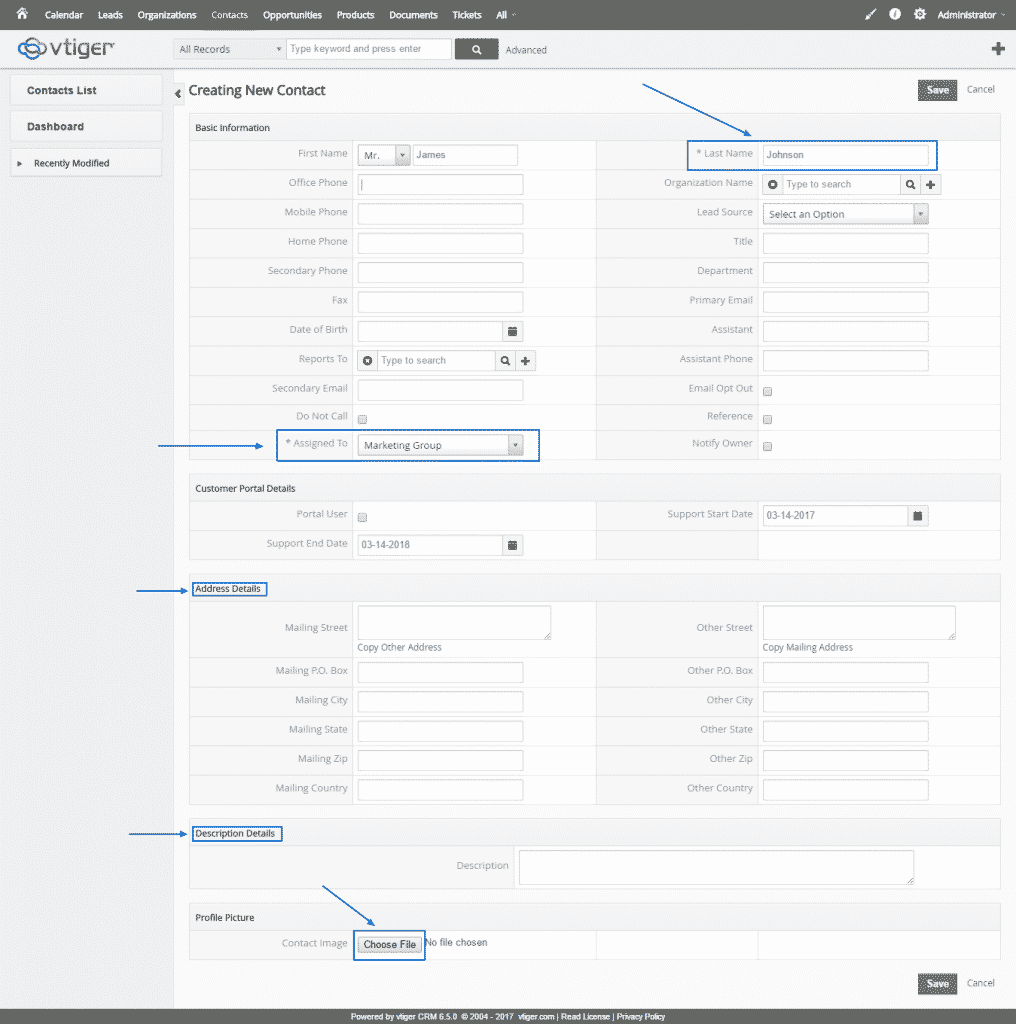Switch to the Documents module

(413, 14)
